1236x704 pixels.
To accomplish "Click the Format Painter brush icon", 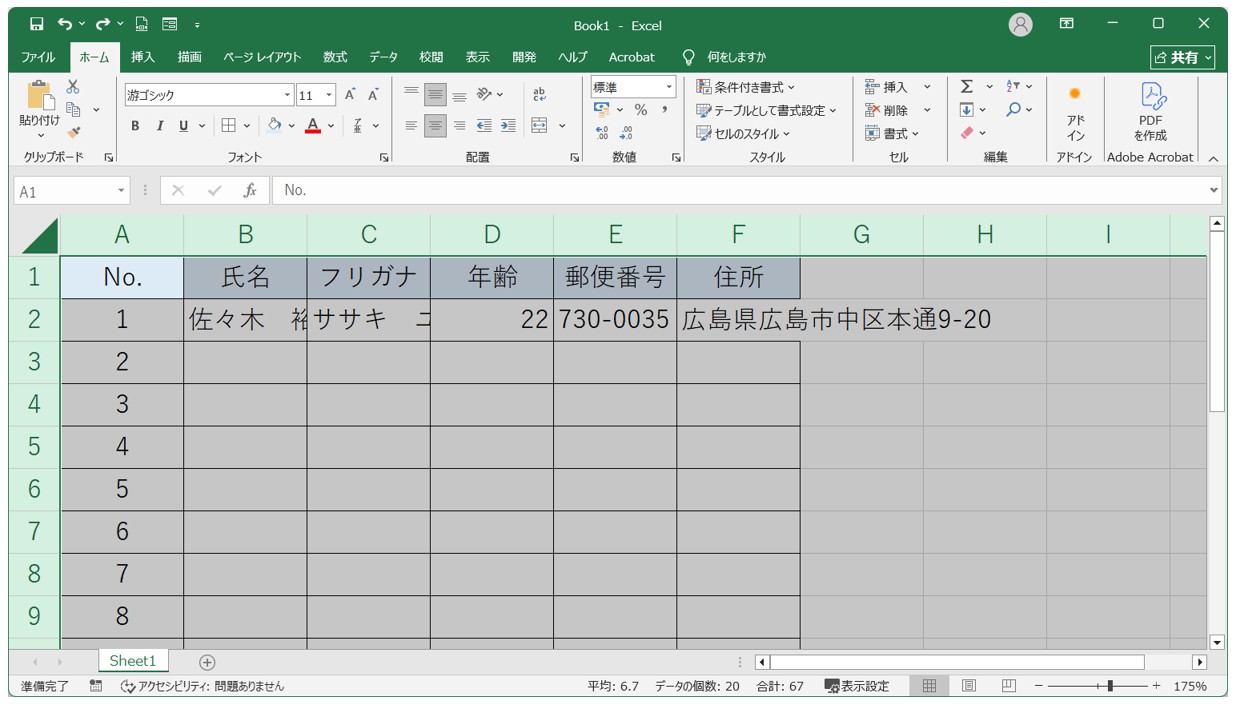I will [x=73, y=131].
